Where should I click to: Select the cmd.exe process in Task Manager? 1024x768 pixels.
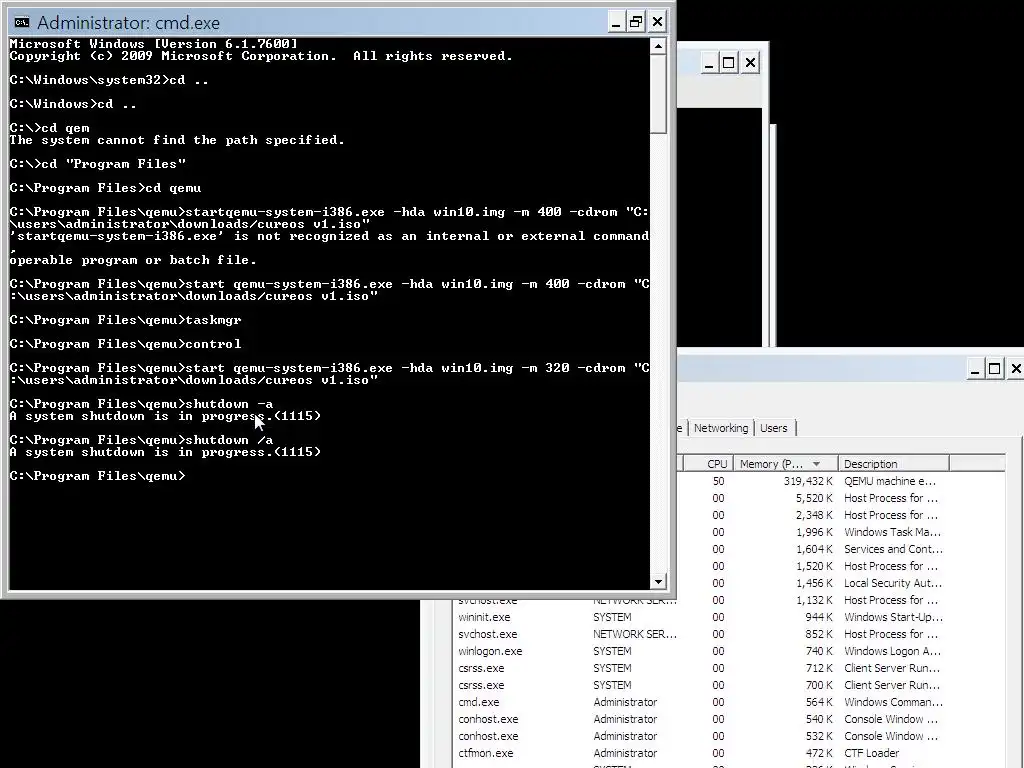479,702
